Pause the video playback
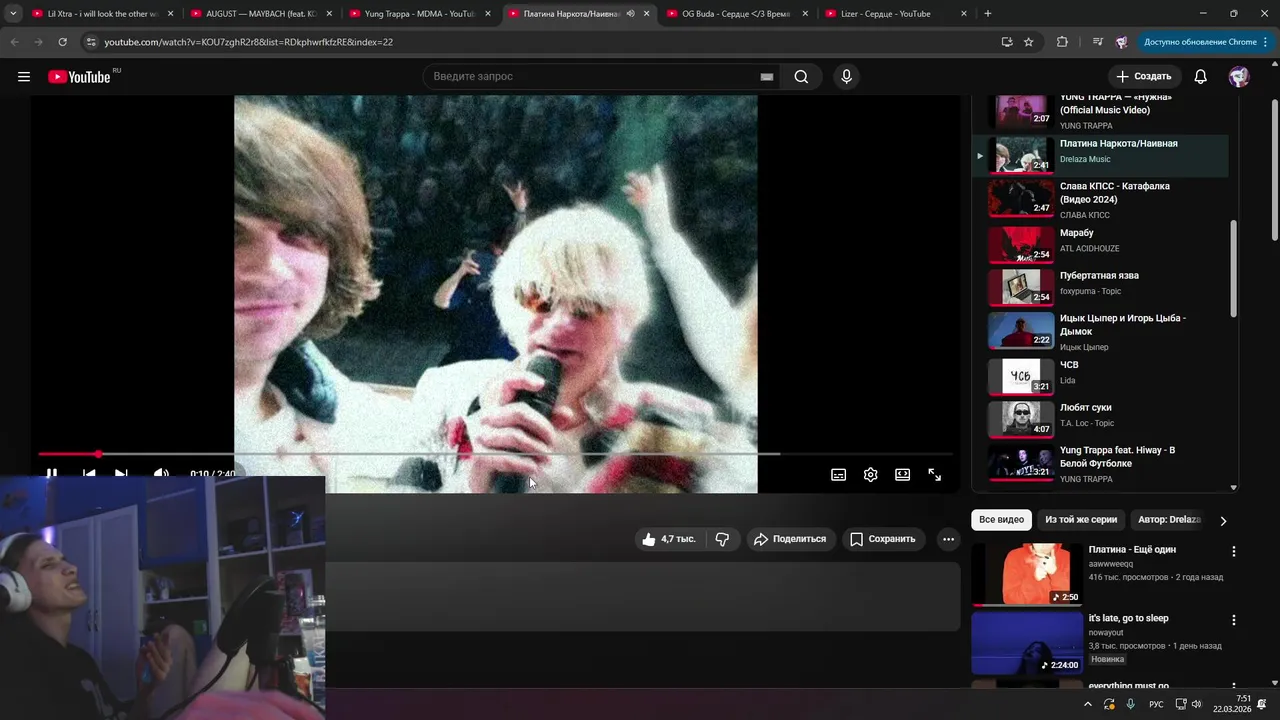Screen dimensions: 1280x720 pos(52,474)
